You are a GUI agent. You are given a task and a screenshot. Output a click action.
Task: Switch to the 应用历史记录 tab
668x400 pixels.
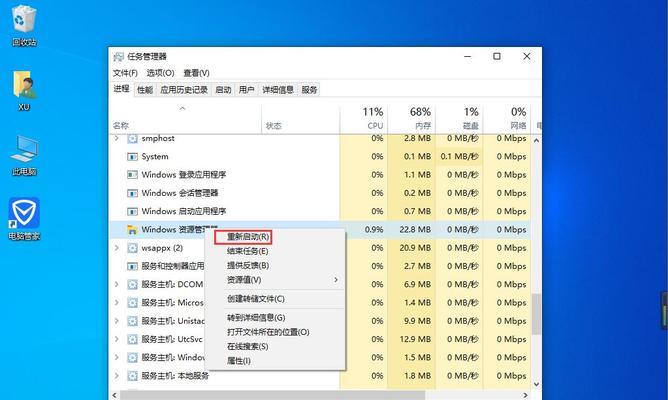click(x=184, y=90)
